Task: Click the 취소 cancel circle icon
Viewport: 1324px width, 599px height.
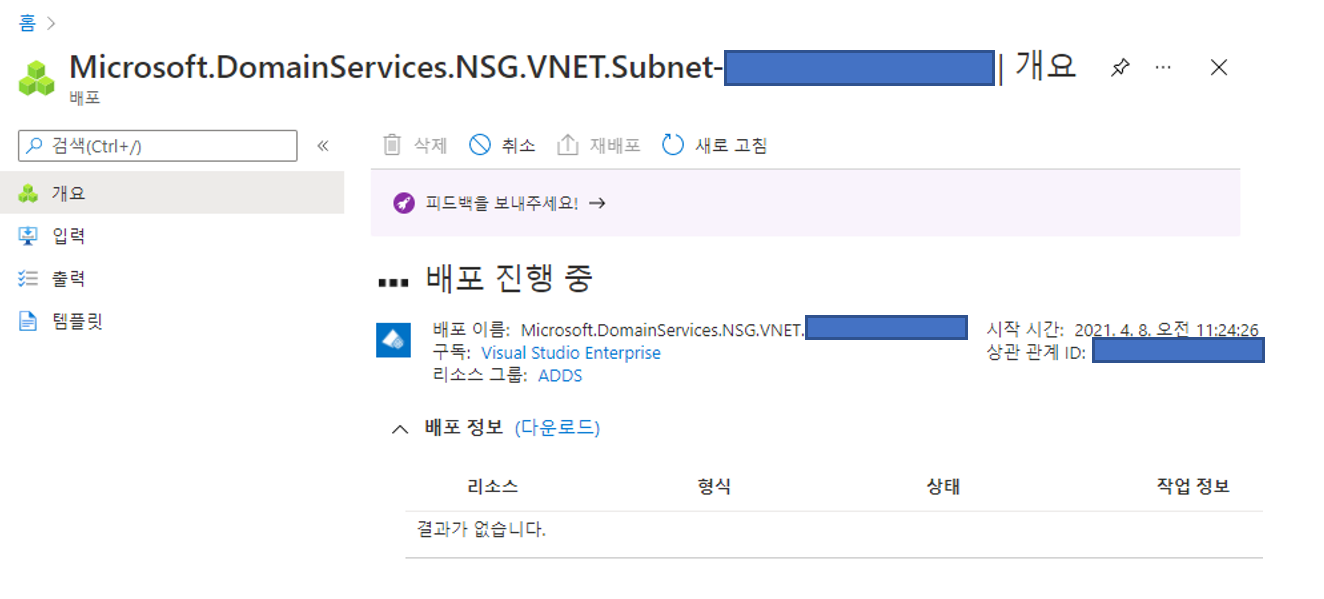Action: coord(480,145)
